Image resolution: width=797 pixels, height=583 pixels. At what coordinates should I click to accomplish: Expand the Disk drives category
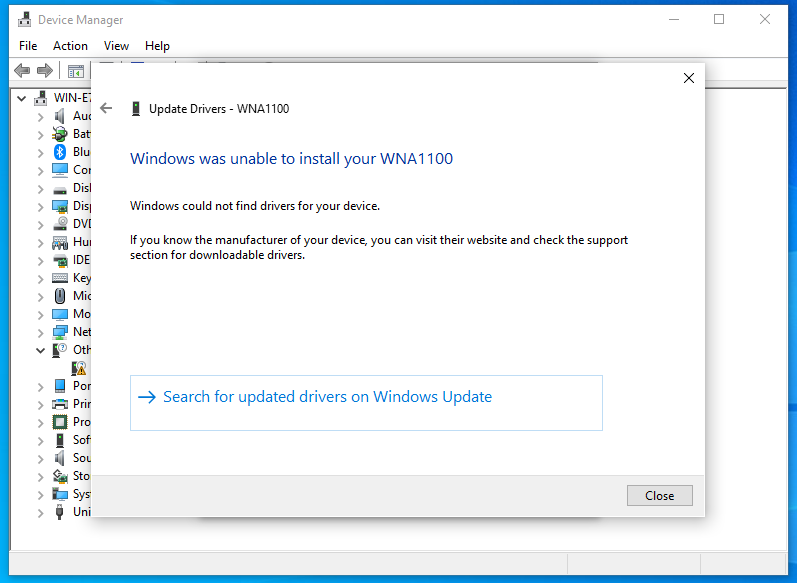(x=41, y=189)
